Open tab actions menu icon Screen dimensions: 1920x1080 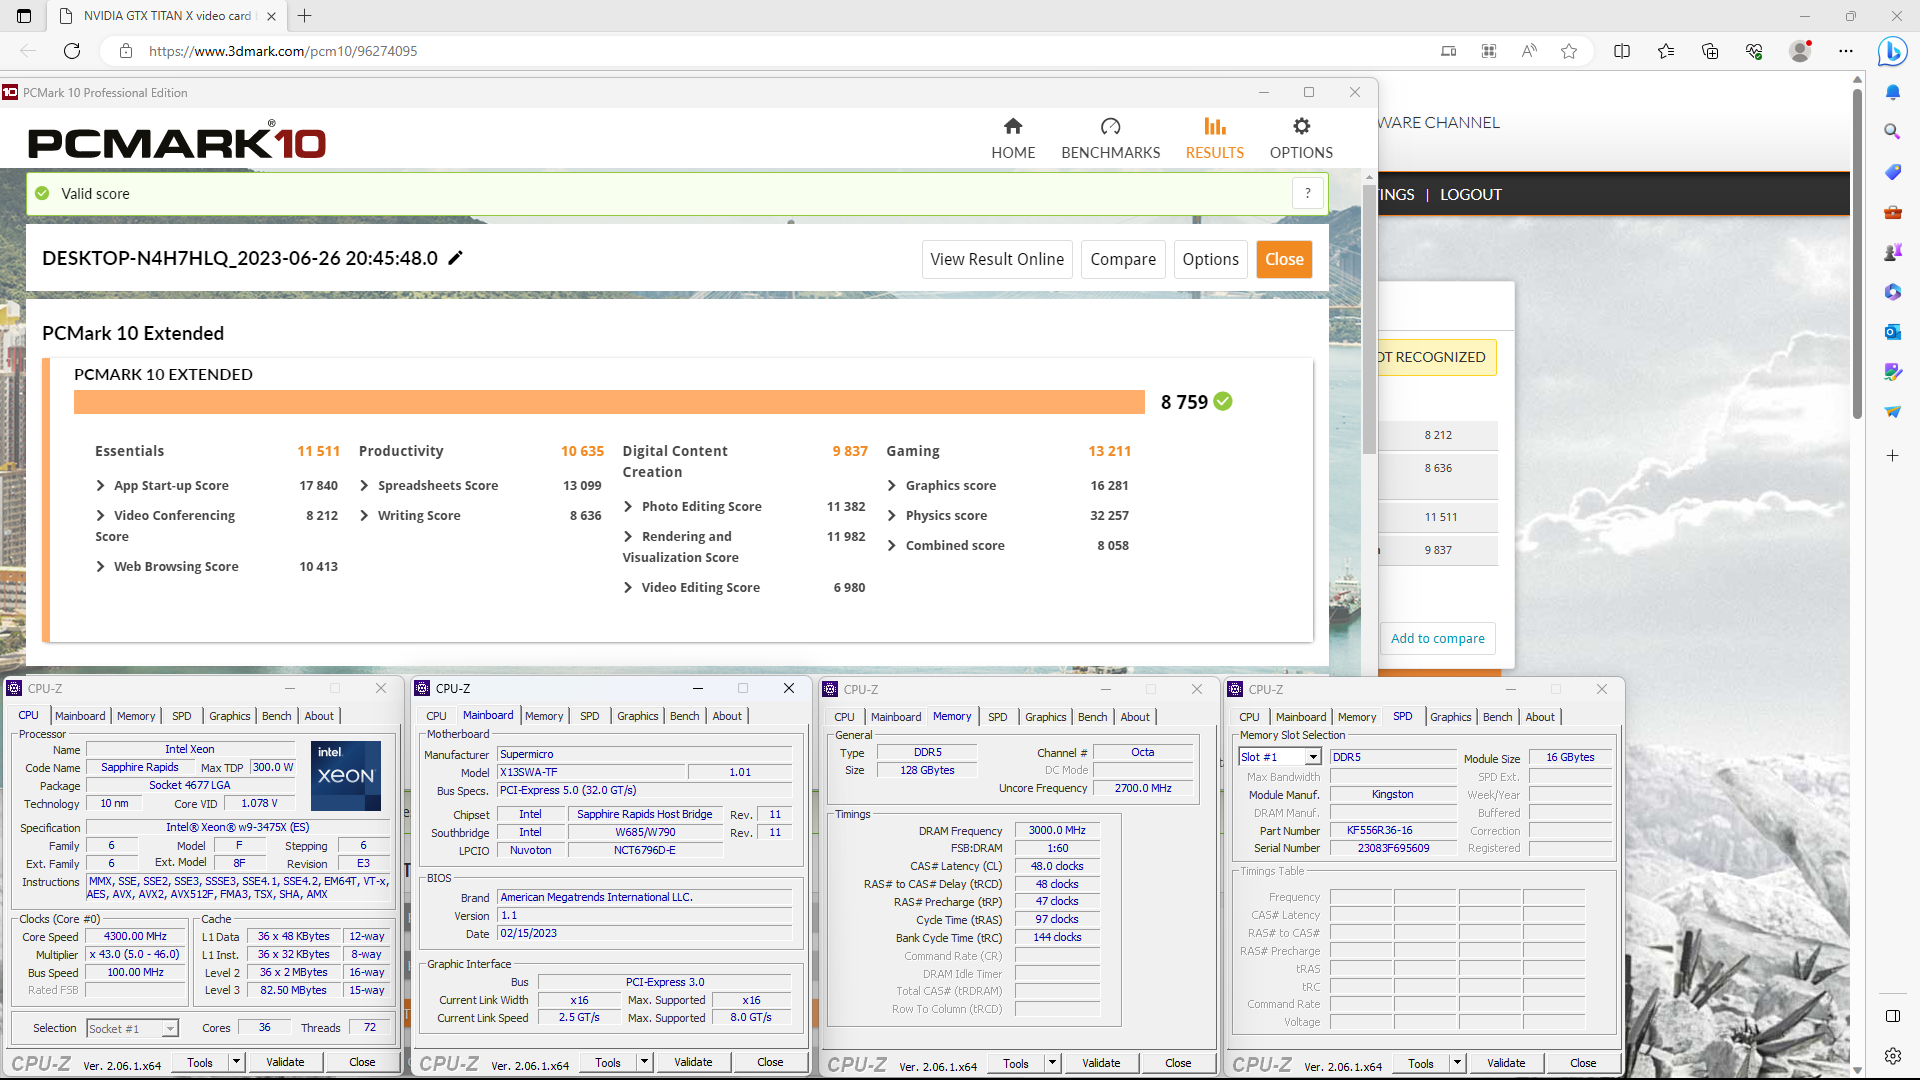24,16
